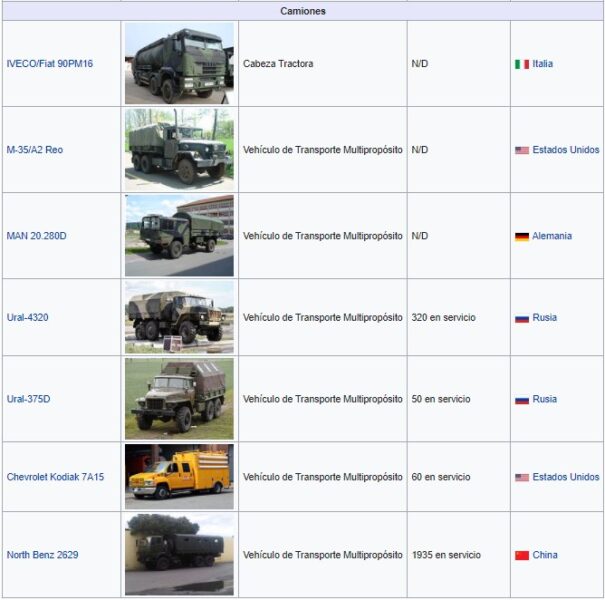
Task: Click the US flag in Chevrolet Kodiak row
Action: (x=522, y=478)
